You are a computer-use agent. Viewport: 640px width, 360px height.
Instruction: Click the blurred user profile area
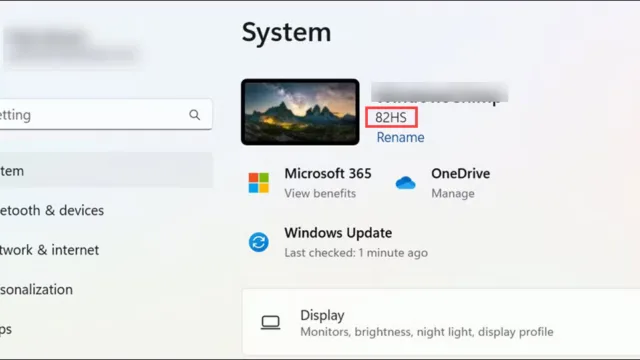coord(73,46)
